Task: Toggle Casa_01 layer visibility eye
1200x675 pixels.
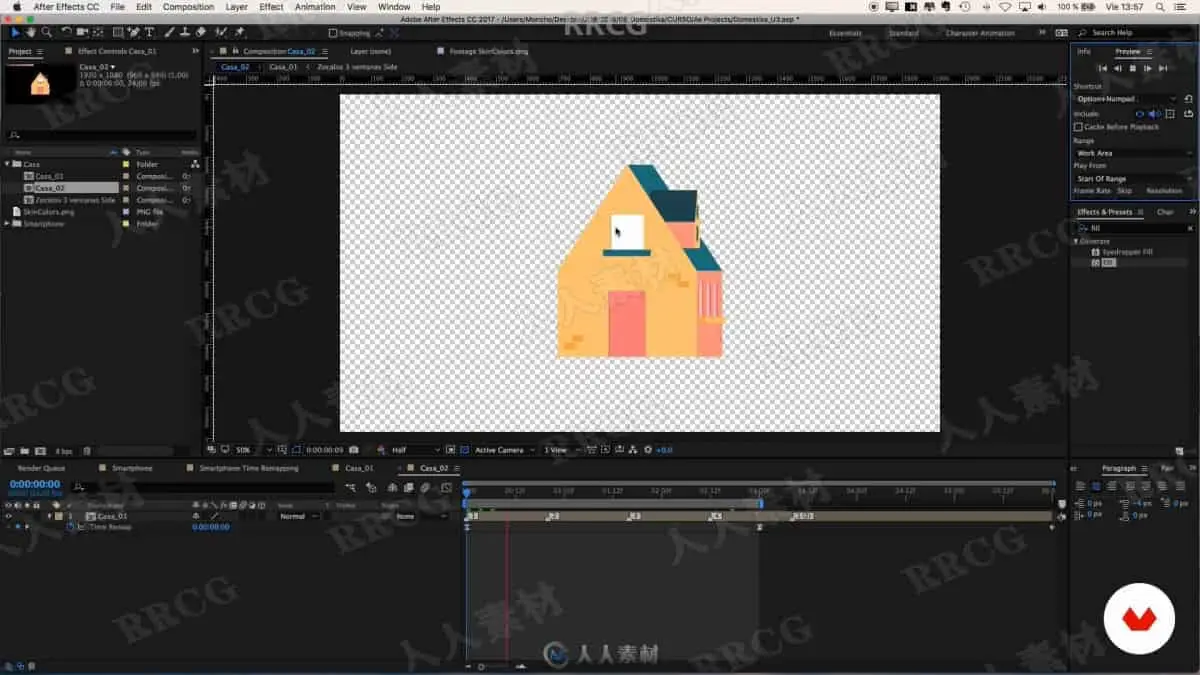Action: [x=9, y=517]
